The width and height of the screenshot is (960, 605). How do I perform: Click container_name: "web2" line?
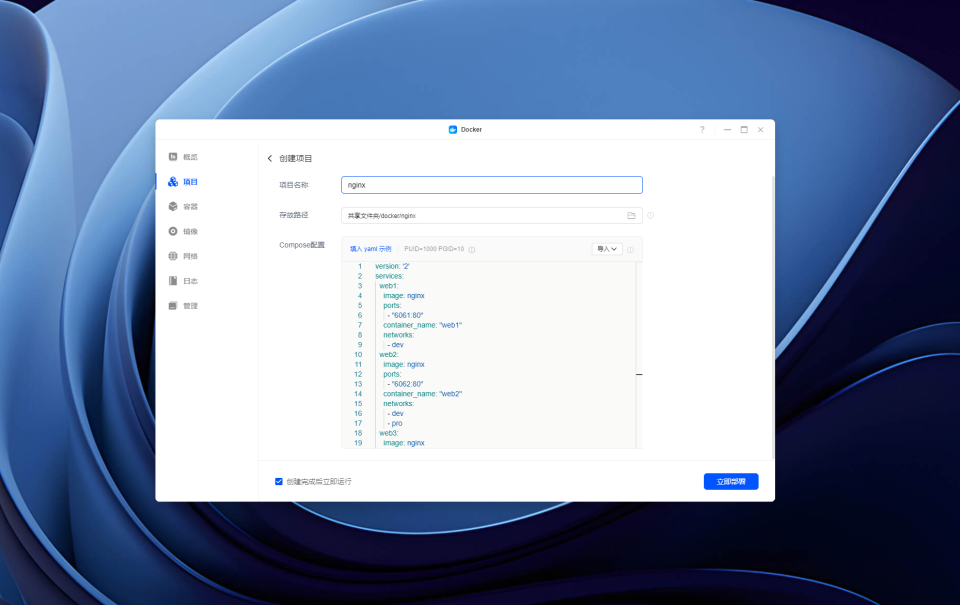tap(422, 394)
